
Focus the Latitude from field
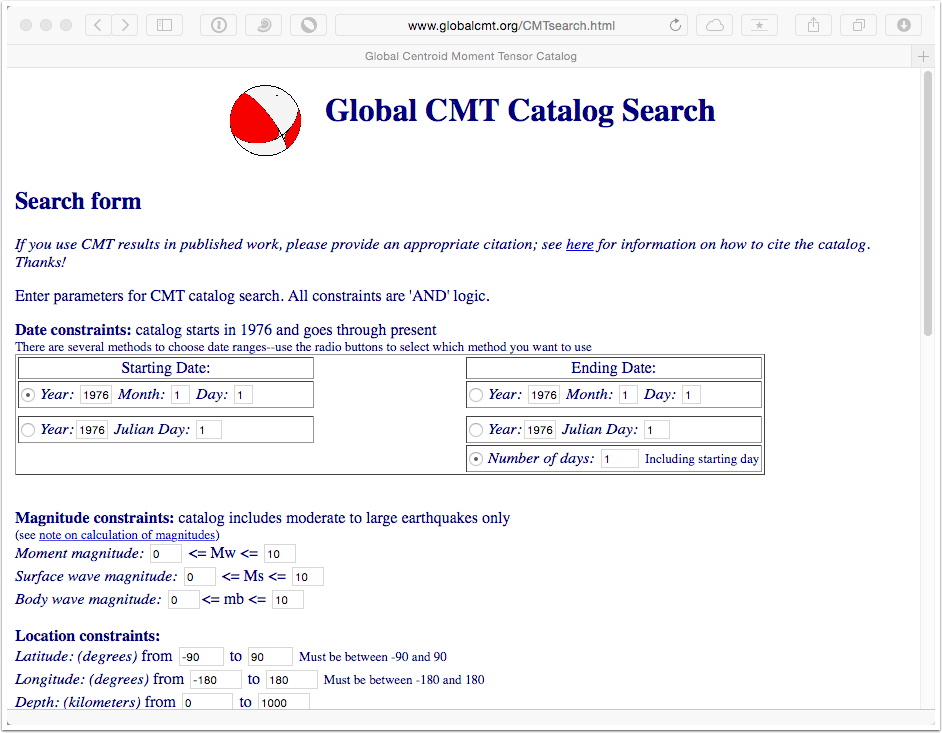tap(201, 657)
